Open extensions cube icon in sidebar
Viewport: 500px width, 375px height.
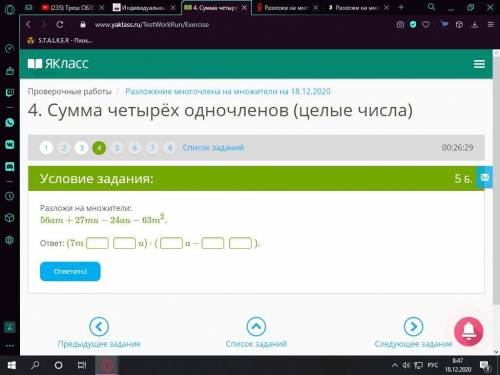(10, 218)
